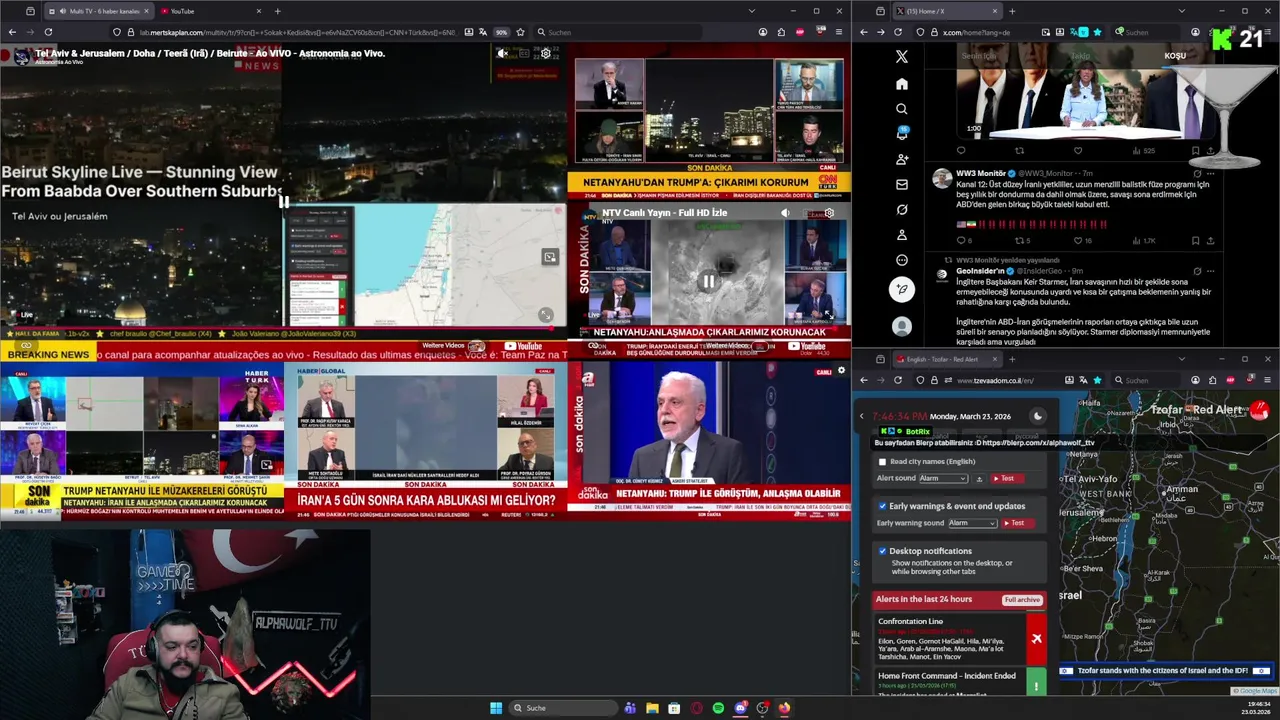Uncheck Early warnings & event end updates

point(882,506)
